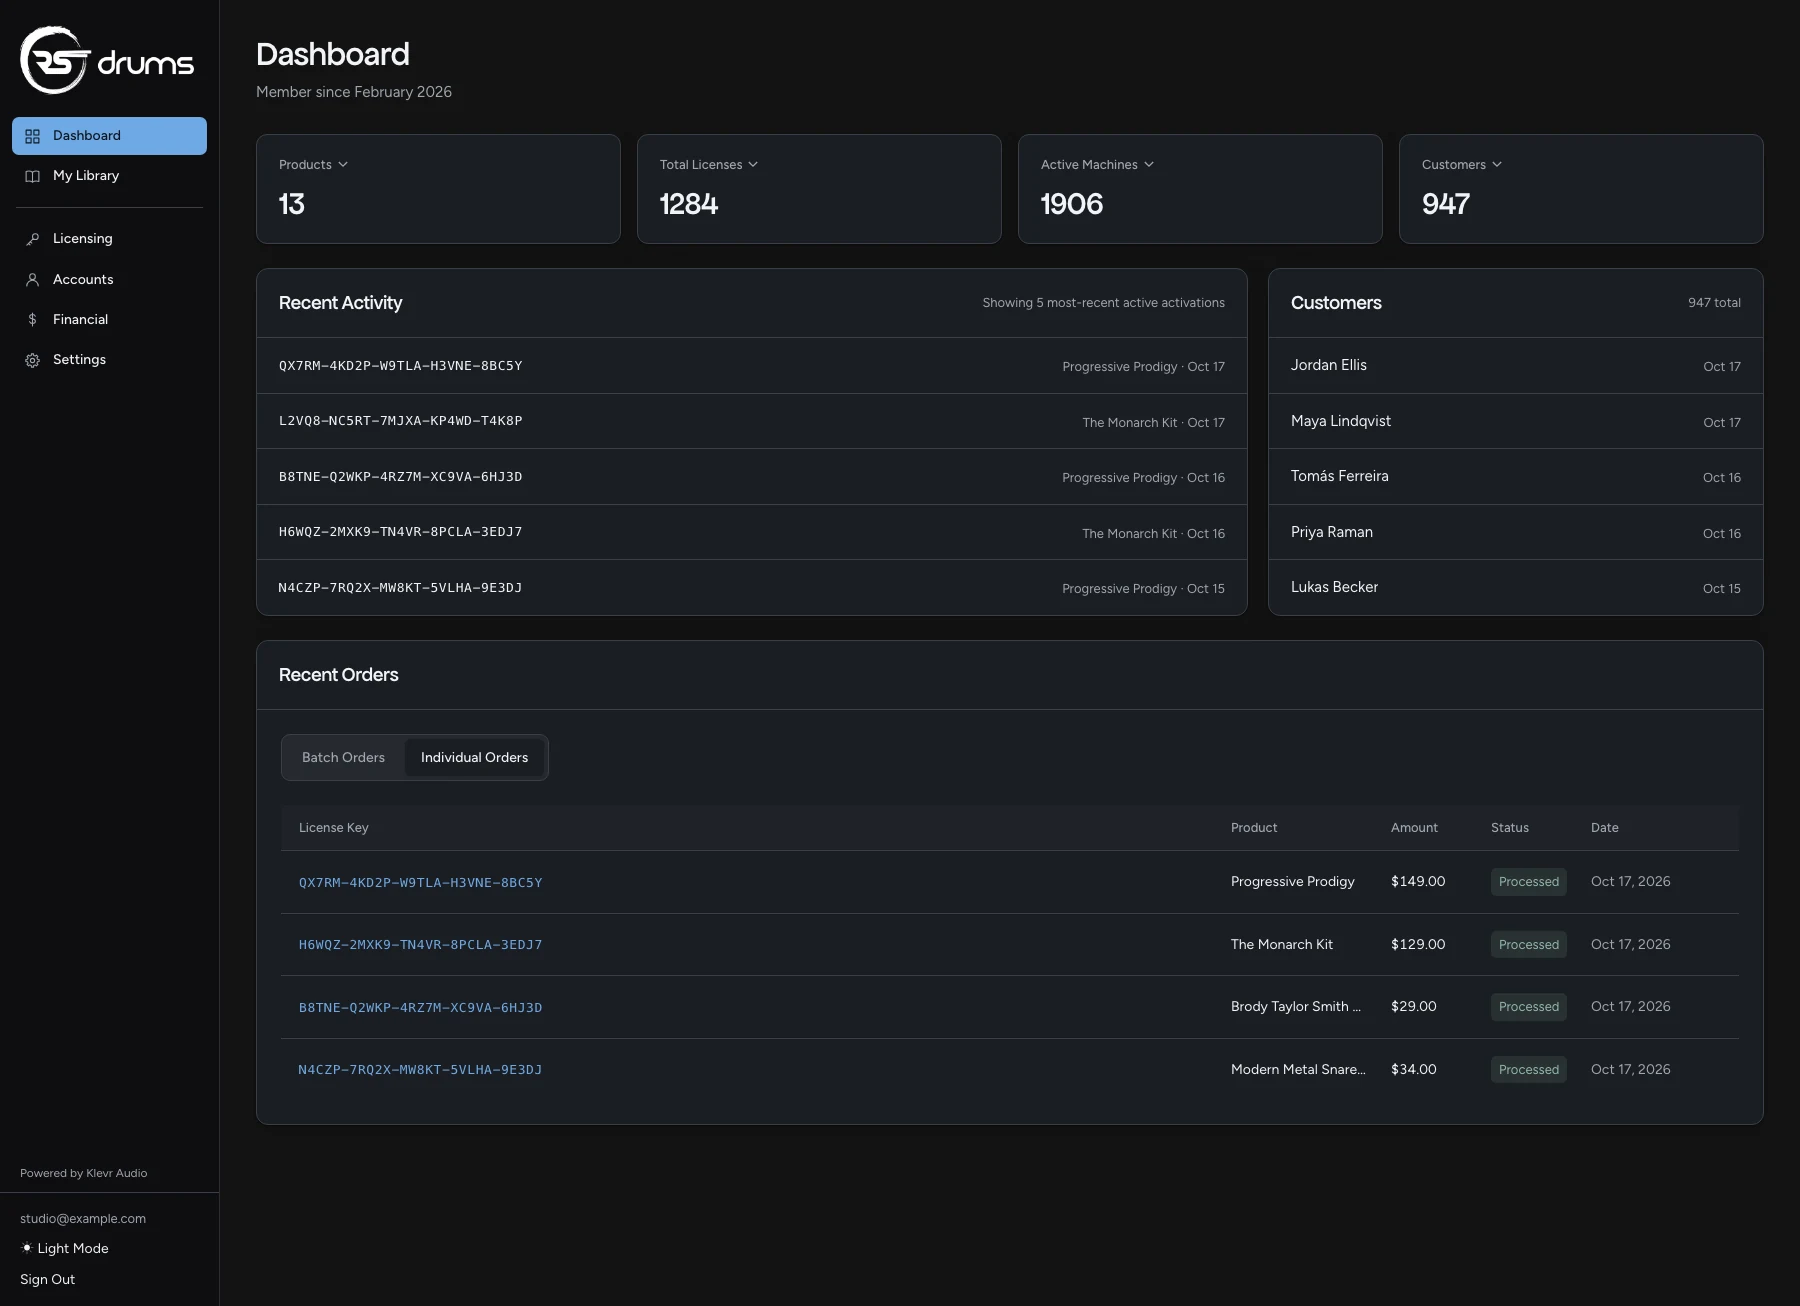Expand the Active Machines dropdown chevron

pos(1149,164)
